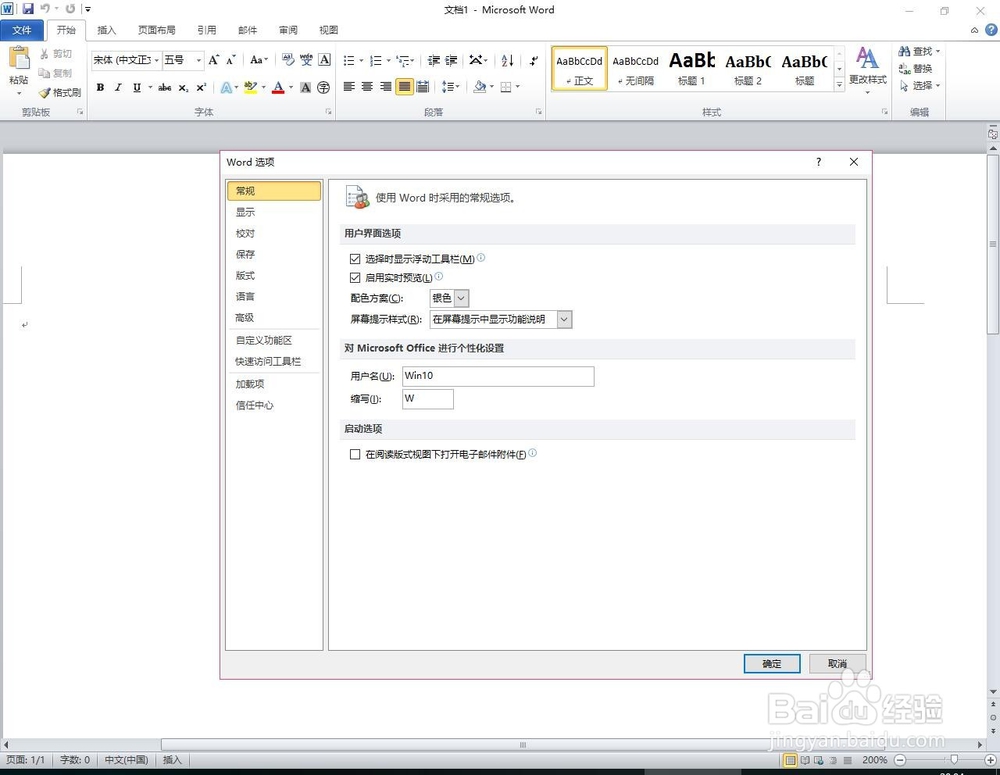The height and width of the screenshot is (775, 1000).
Task: Click Replace (替换) in editing group
Action: pyautogui.click(x=915, y=68)
